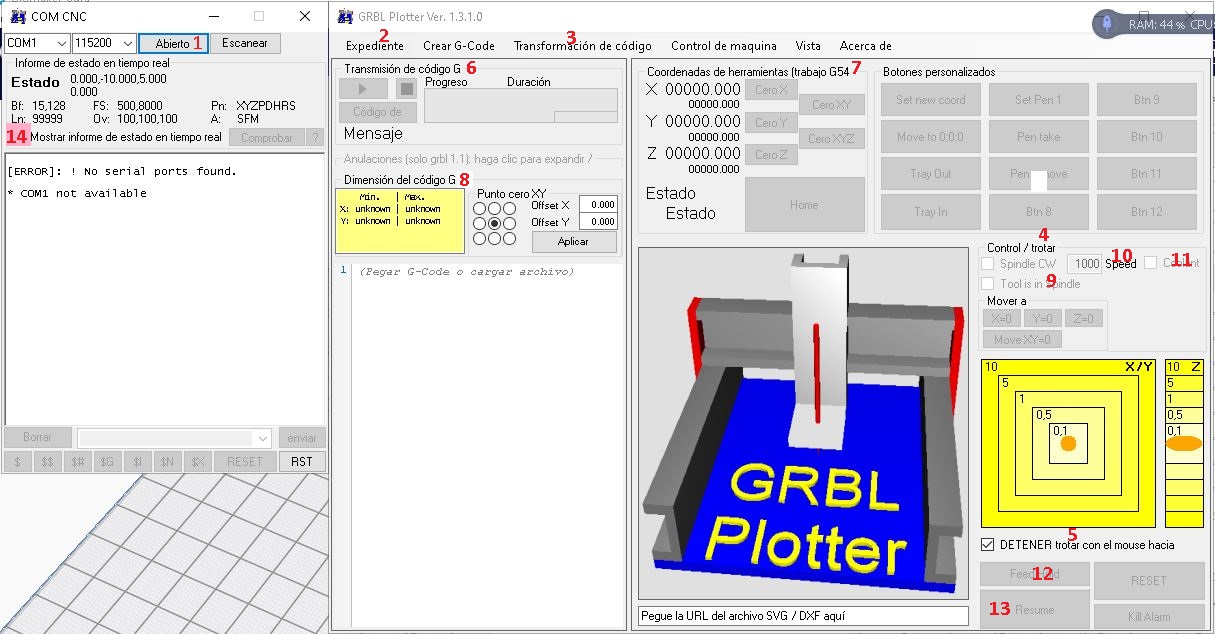
Task: Expand the Anulaciones overrides section
Action: pyautogui.click(x=468, y=159)
